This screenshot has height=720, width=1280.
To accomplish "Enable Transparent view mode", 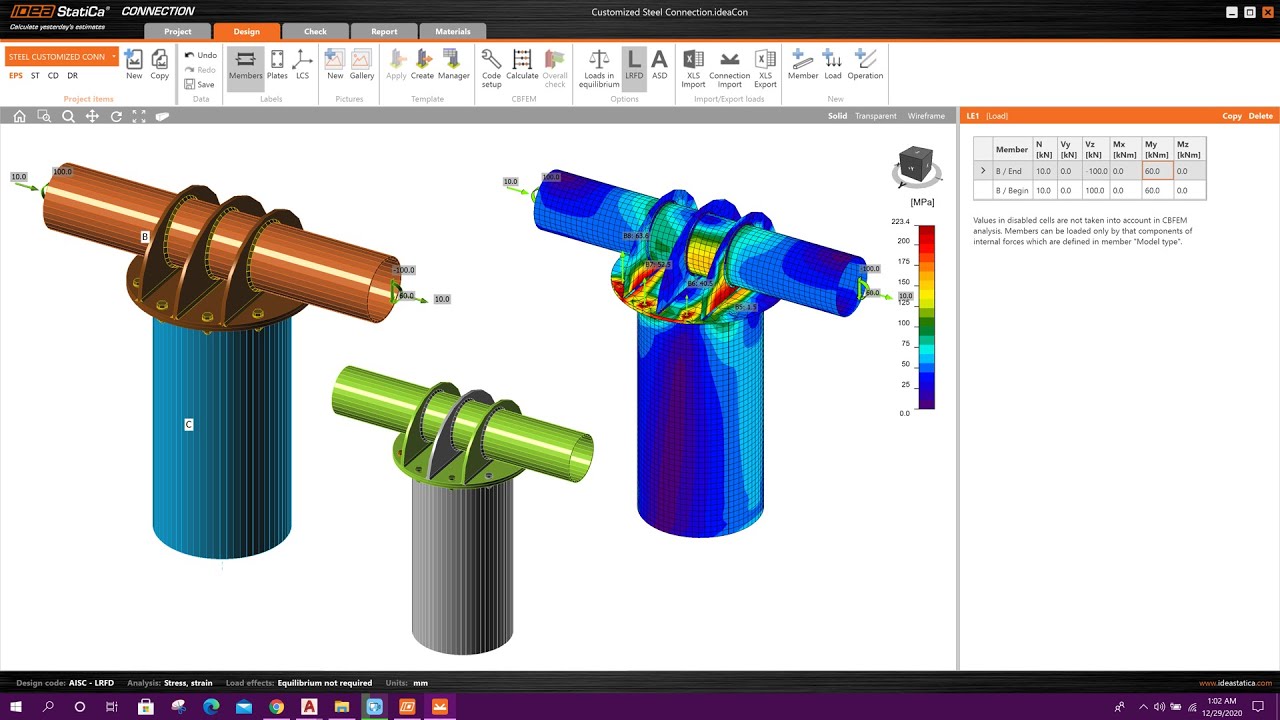I will [x=876, y=116].
